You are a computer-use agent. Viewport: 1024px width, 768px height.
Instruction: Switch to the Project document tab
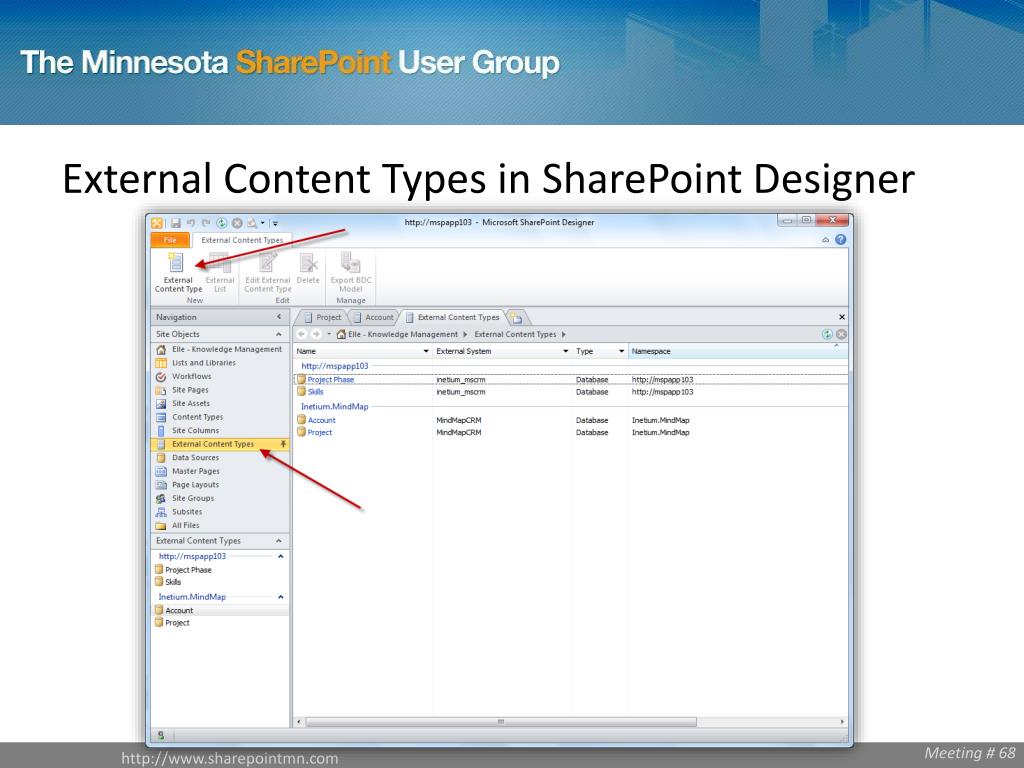[x=323, y=317]
